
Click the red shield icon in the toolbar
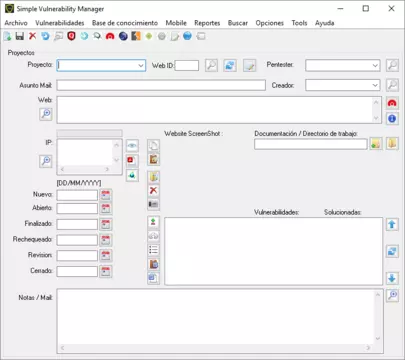[x=71, y=36]
